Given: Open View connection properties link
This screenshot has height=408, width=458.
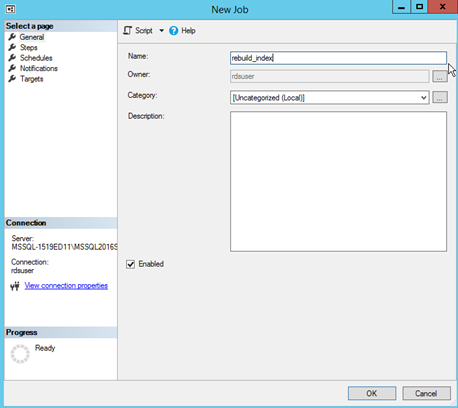Looking at the screenshot, I should point(66,286).
